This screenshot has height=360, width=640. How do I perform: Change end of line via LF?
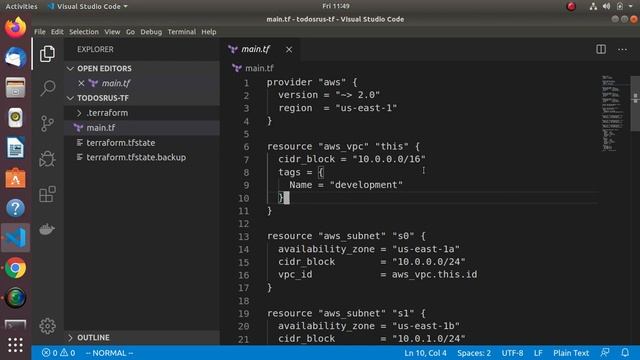click(538, 353)
